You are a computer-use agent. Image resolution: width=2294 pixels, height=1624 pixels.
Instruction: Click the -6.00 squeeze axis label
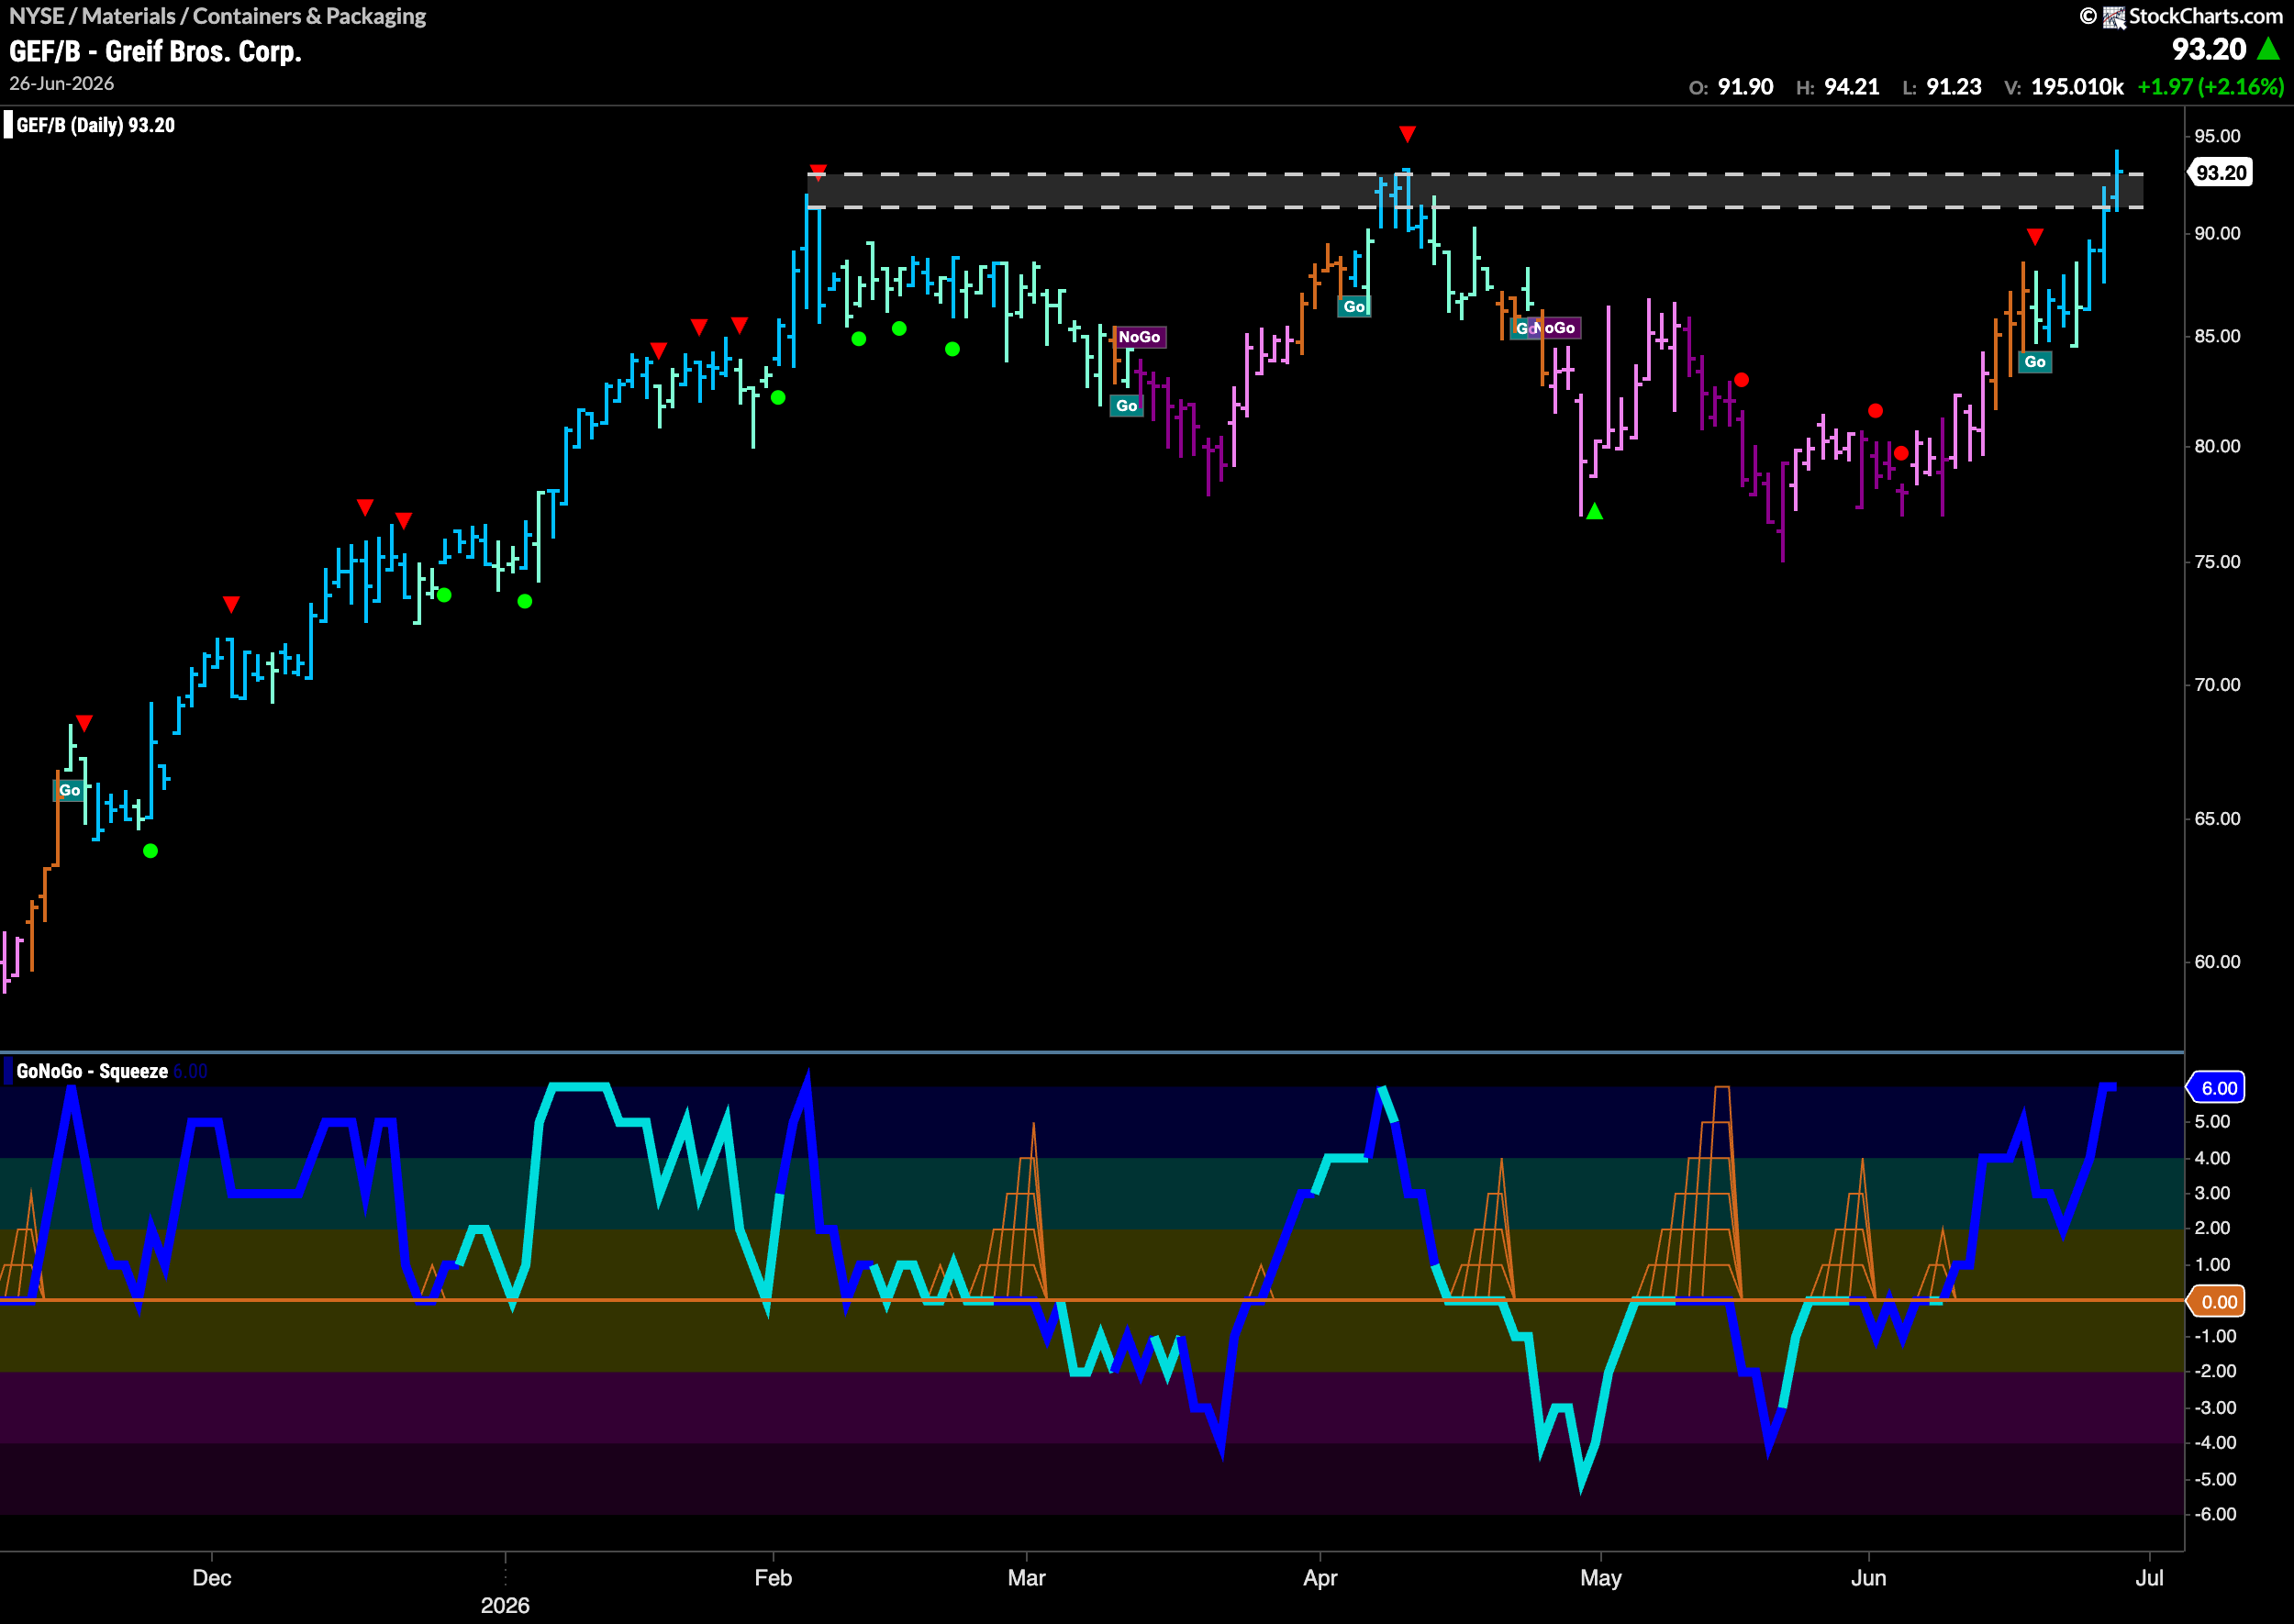point(2215,1514)
